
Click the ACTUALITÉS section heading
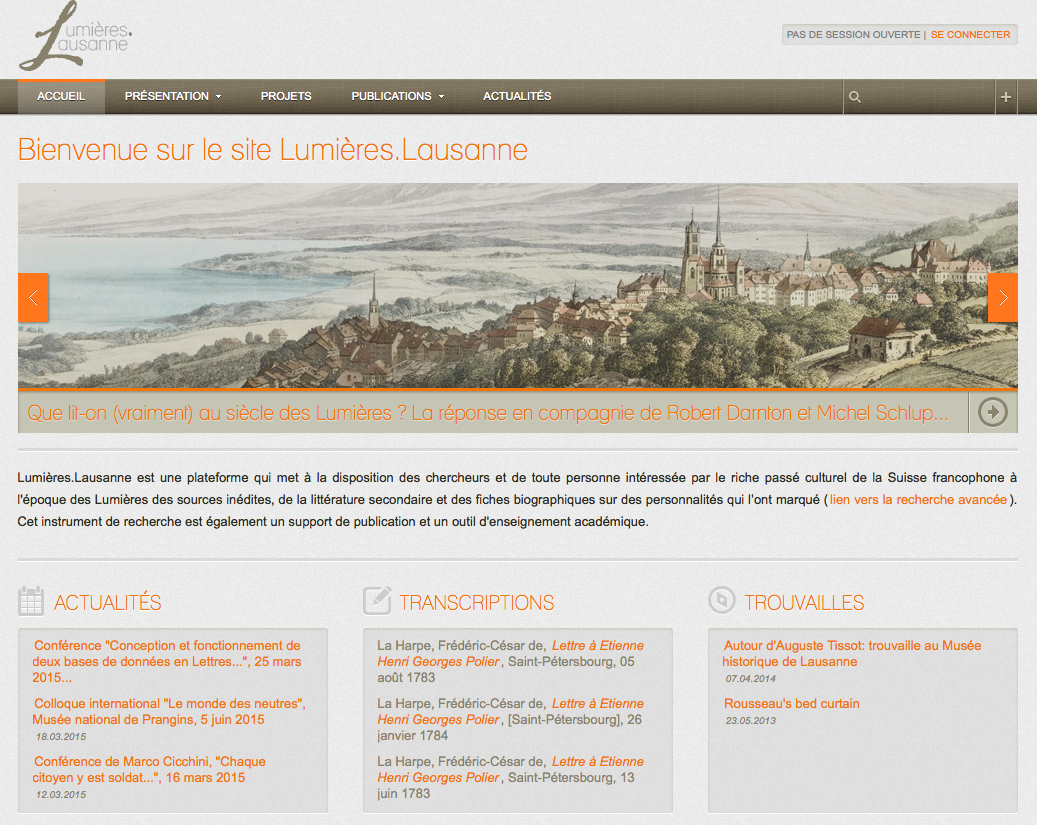[107, 603]
